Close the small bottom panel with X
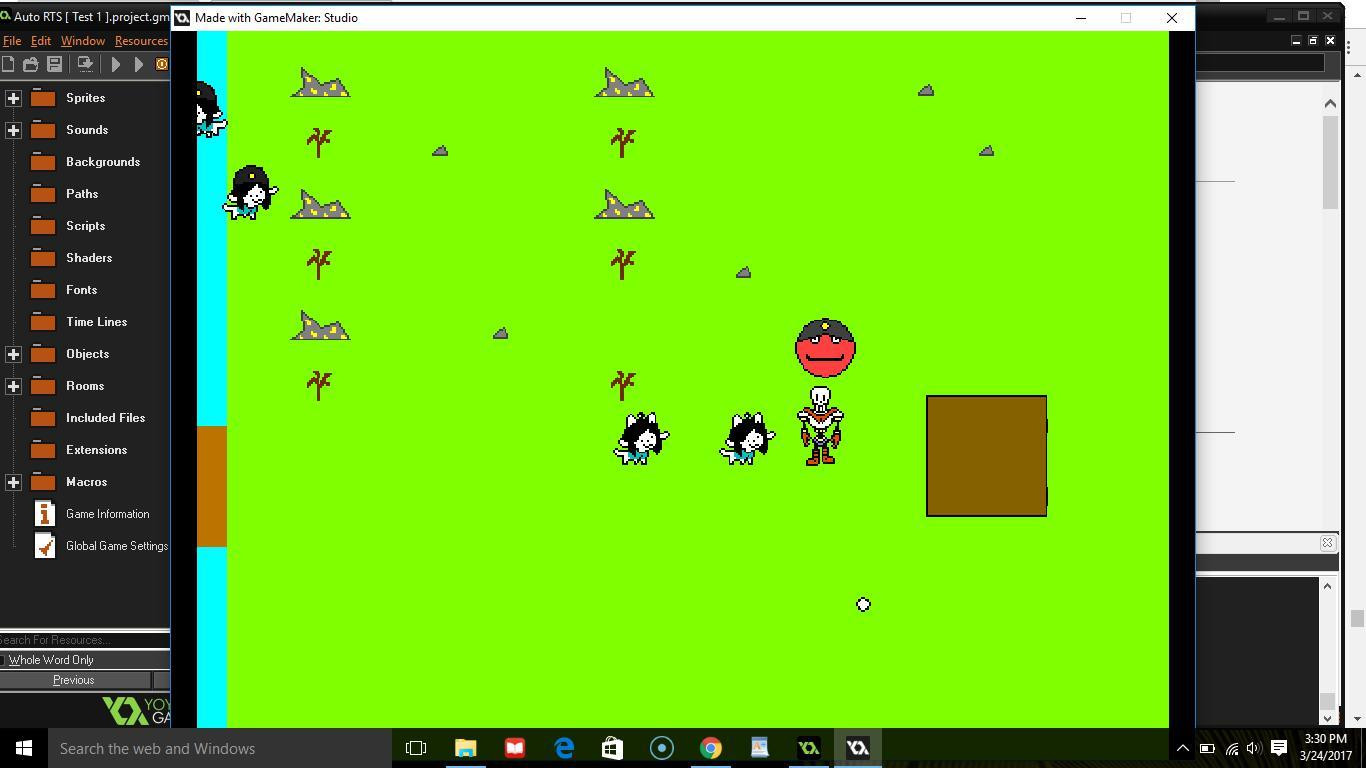 point(1327,543)
